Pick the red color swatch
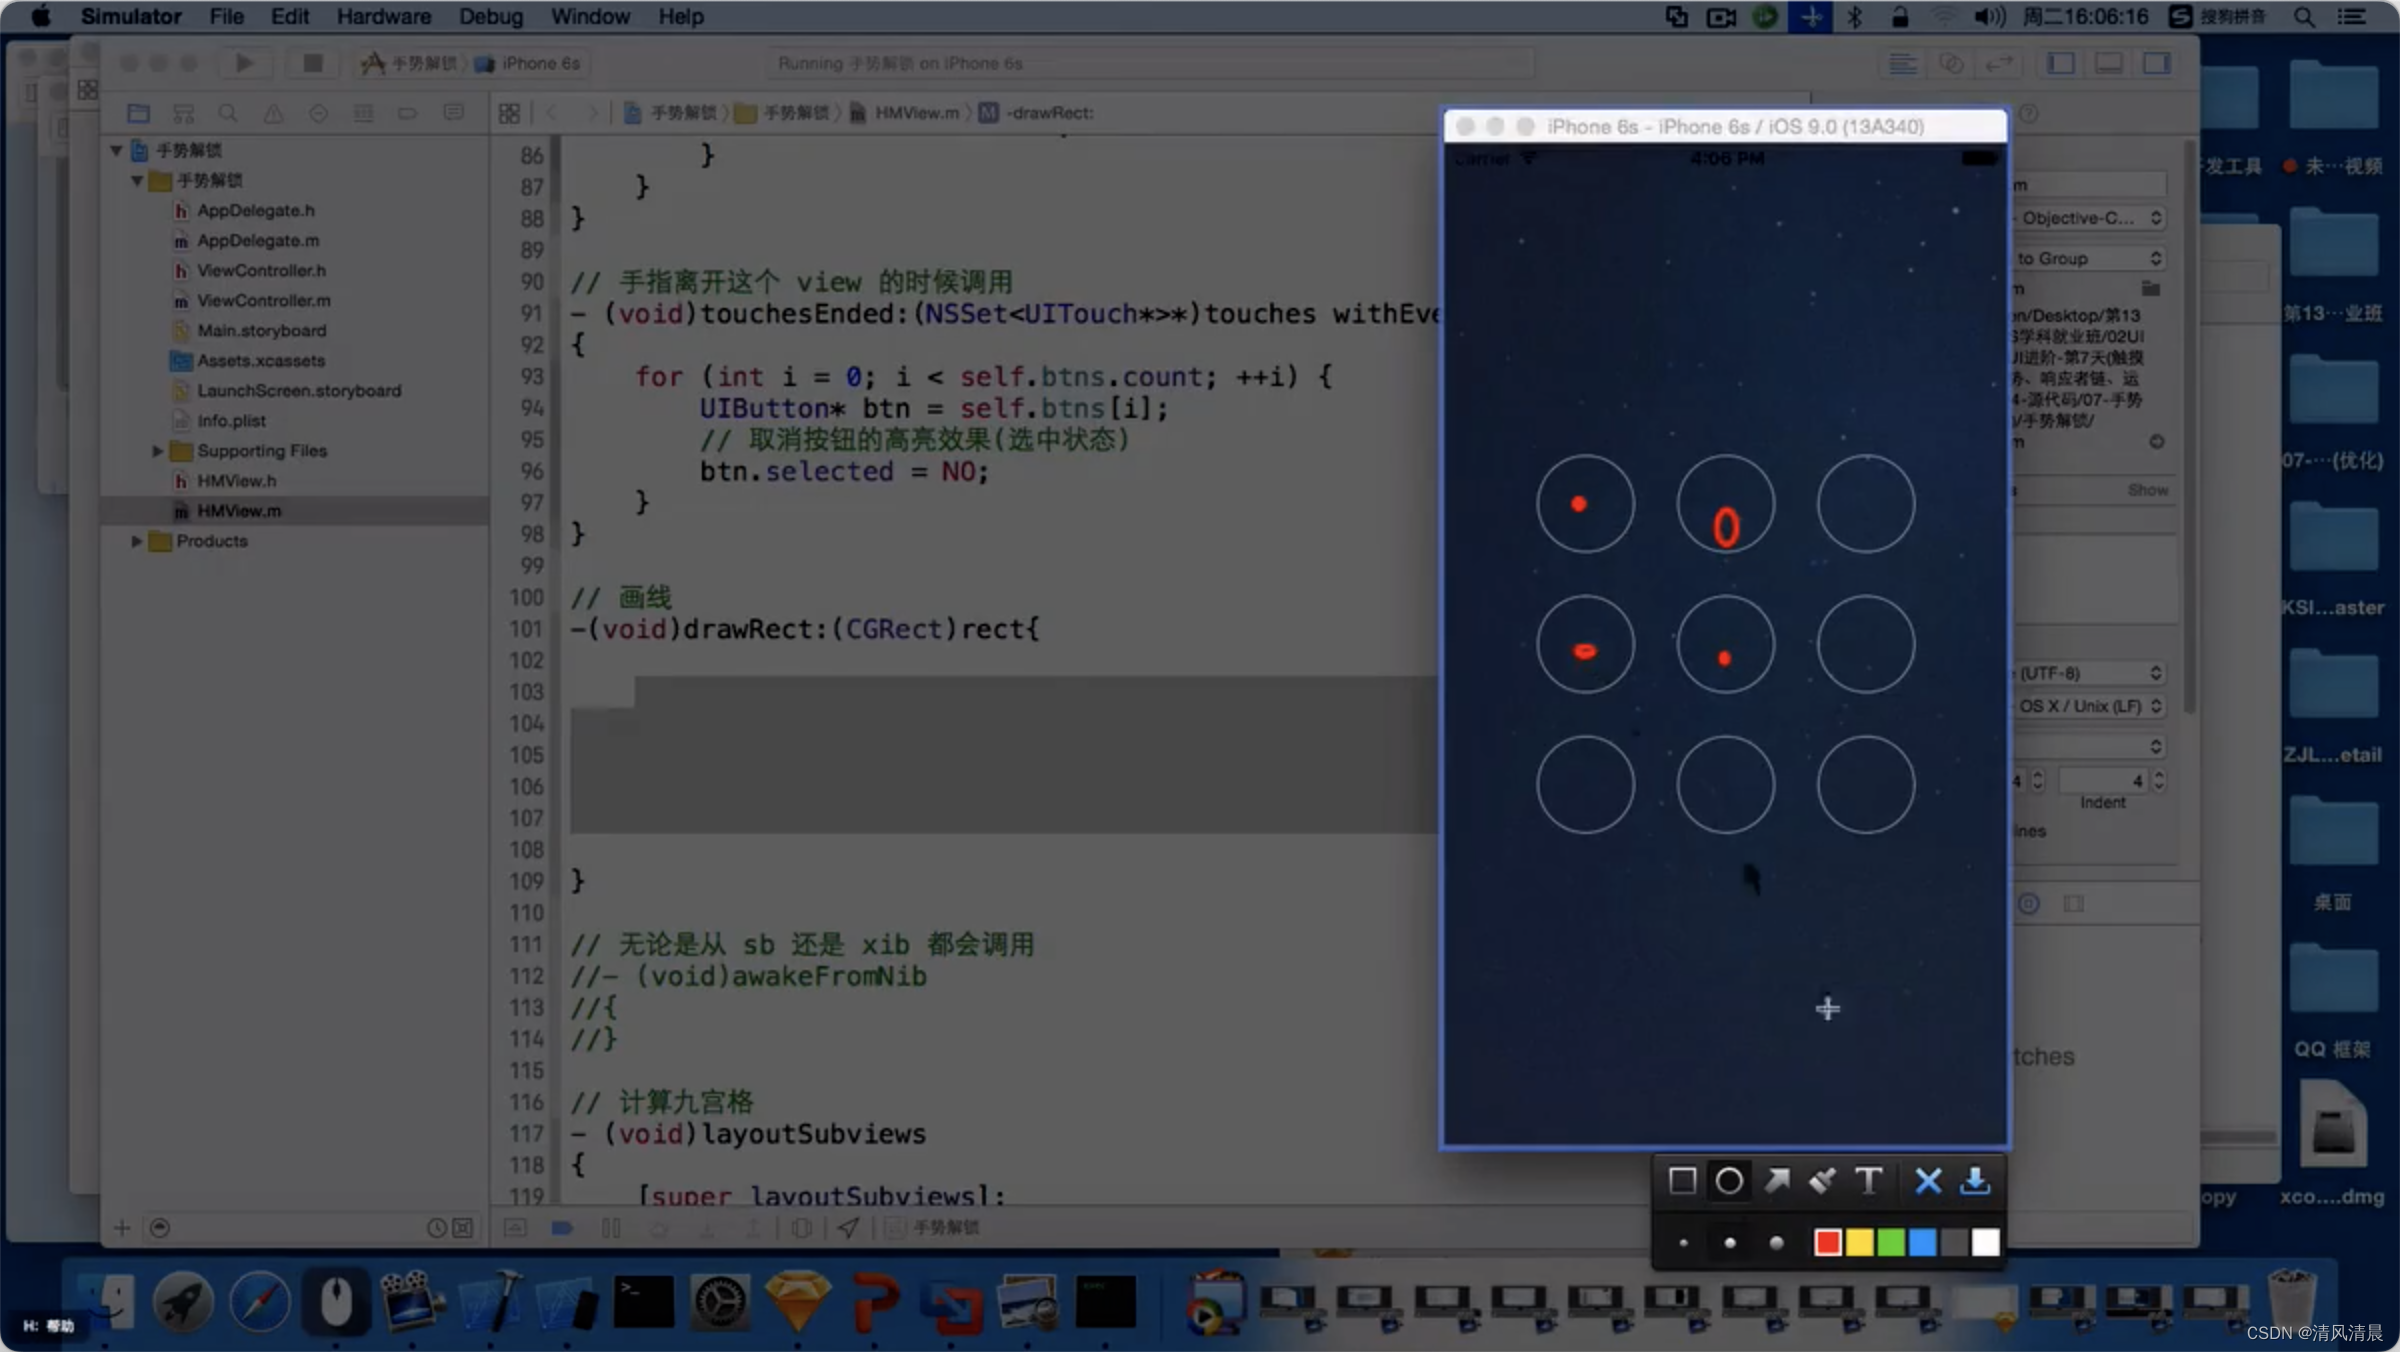2400x1352 pixels. (1828, 1242)
